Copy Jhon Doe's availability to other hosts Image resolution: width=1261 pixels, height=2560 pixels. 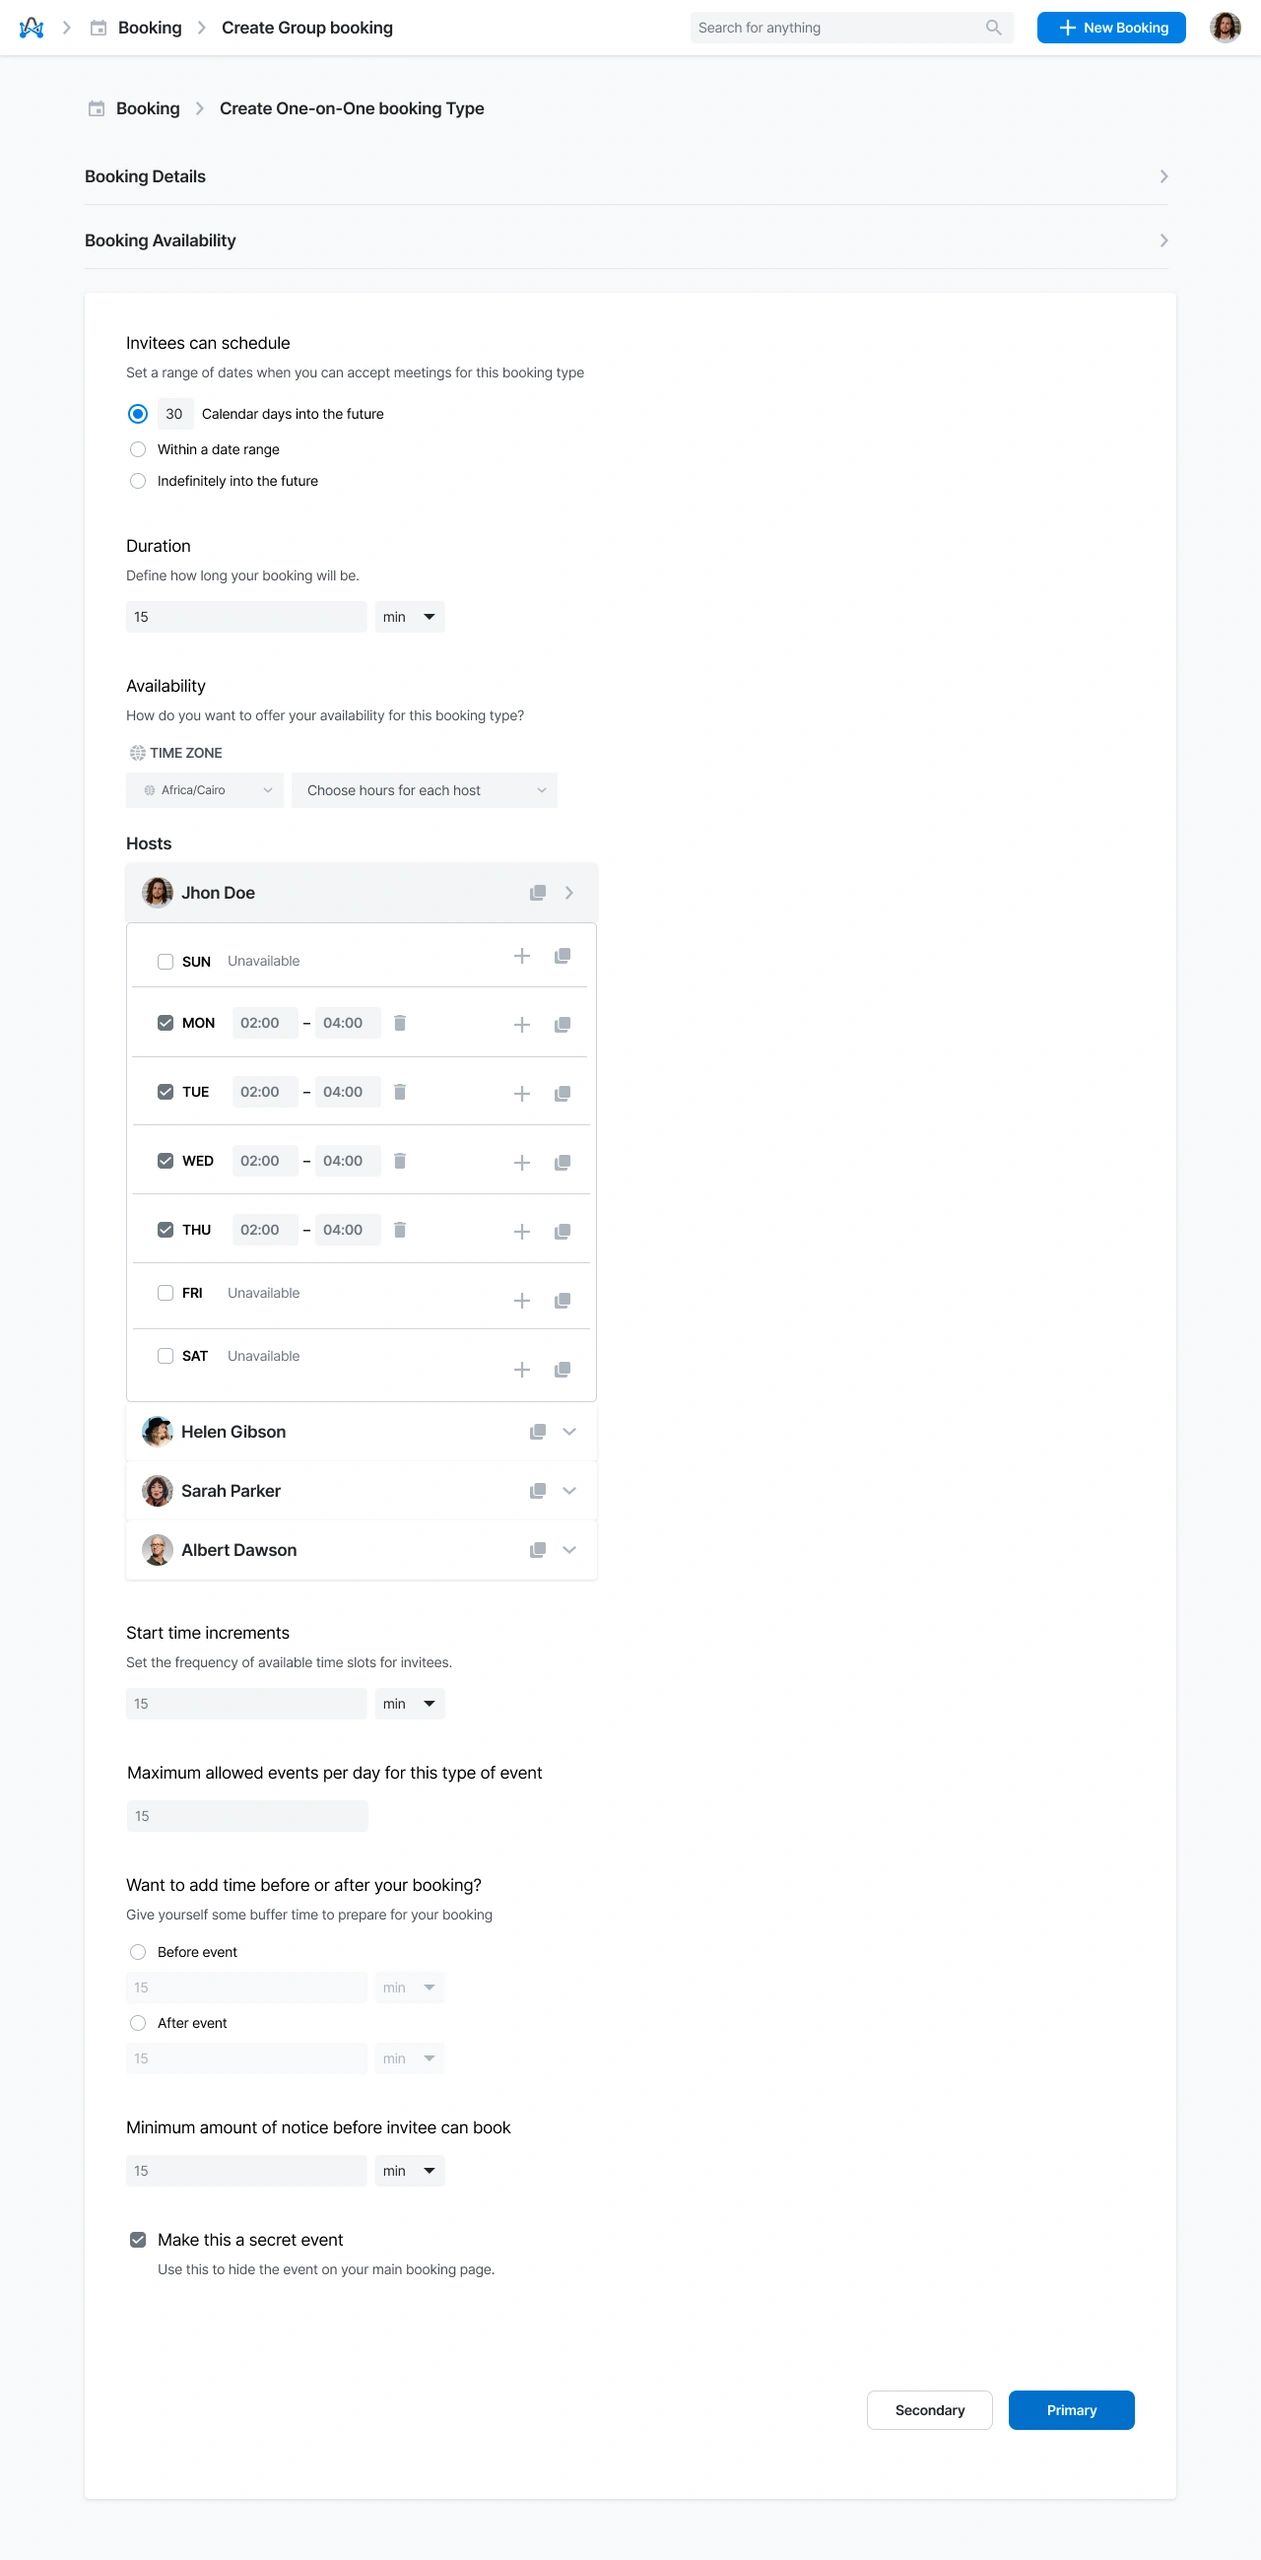[538, 892]
